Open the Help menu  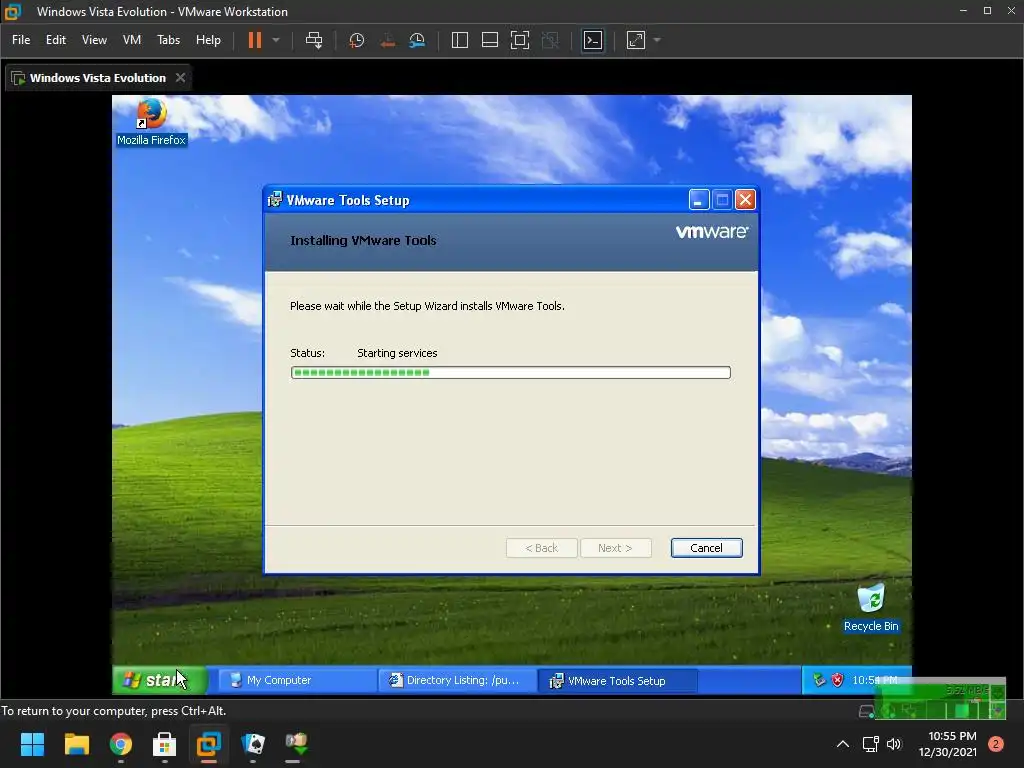[x=208, y=40]
